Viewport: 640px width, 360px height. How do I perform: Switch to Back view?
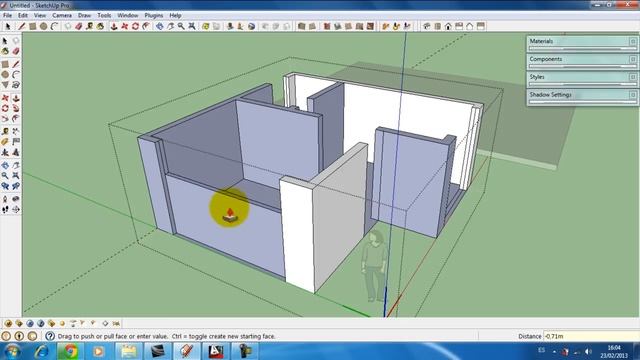pos(470,26)
